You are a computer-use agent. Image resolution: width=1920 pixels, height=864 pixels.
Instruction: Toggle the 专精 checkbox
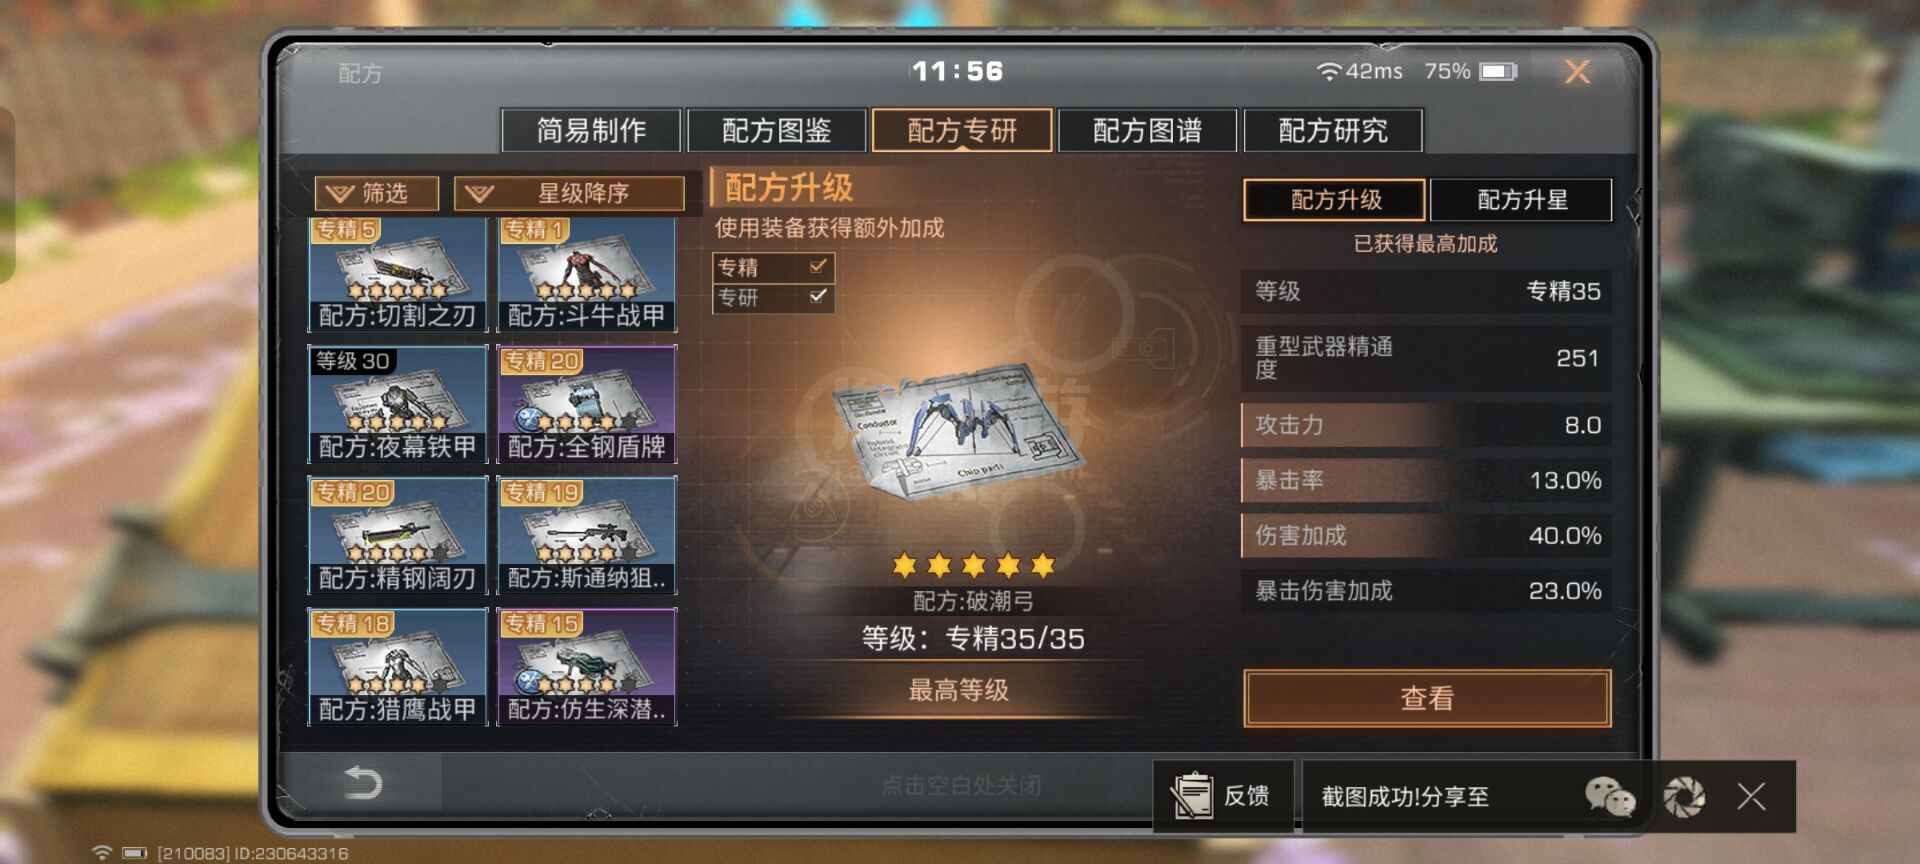818,266
